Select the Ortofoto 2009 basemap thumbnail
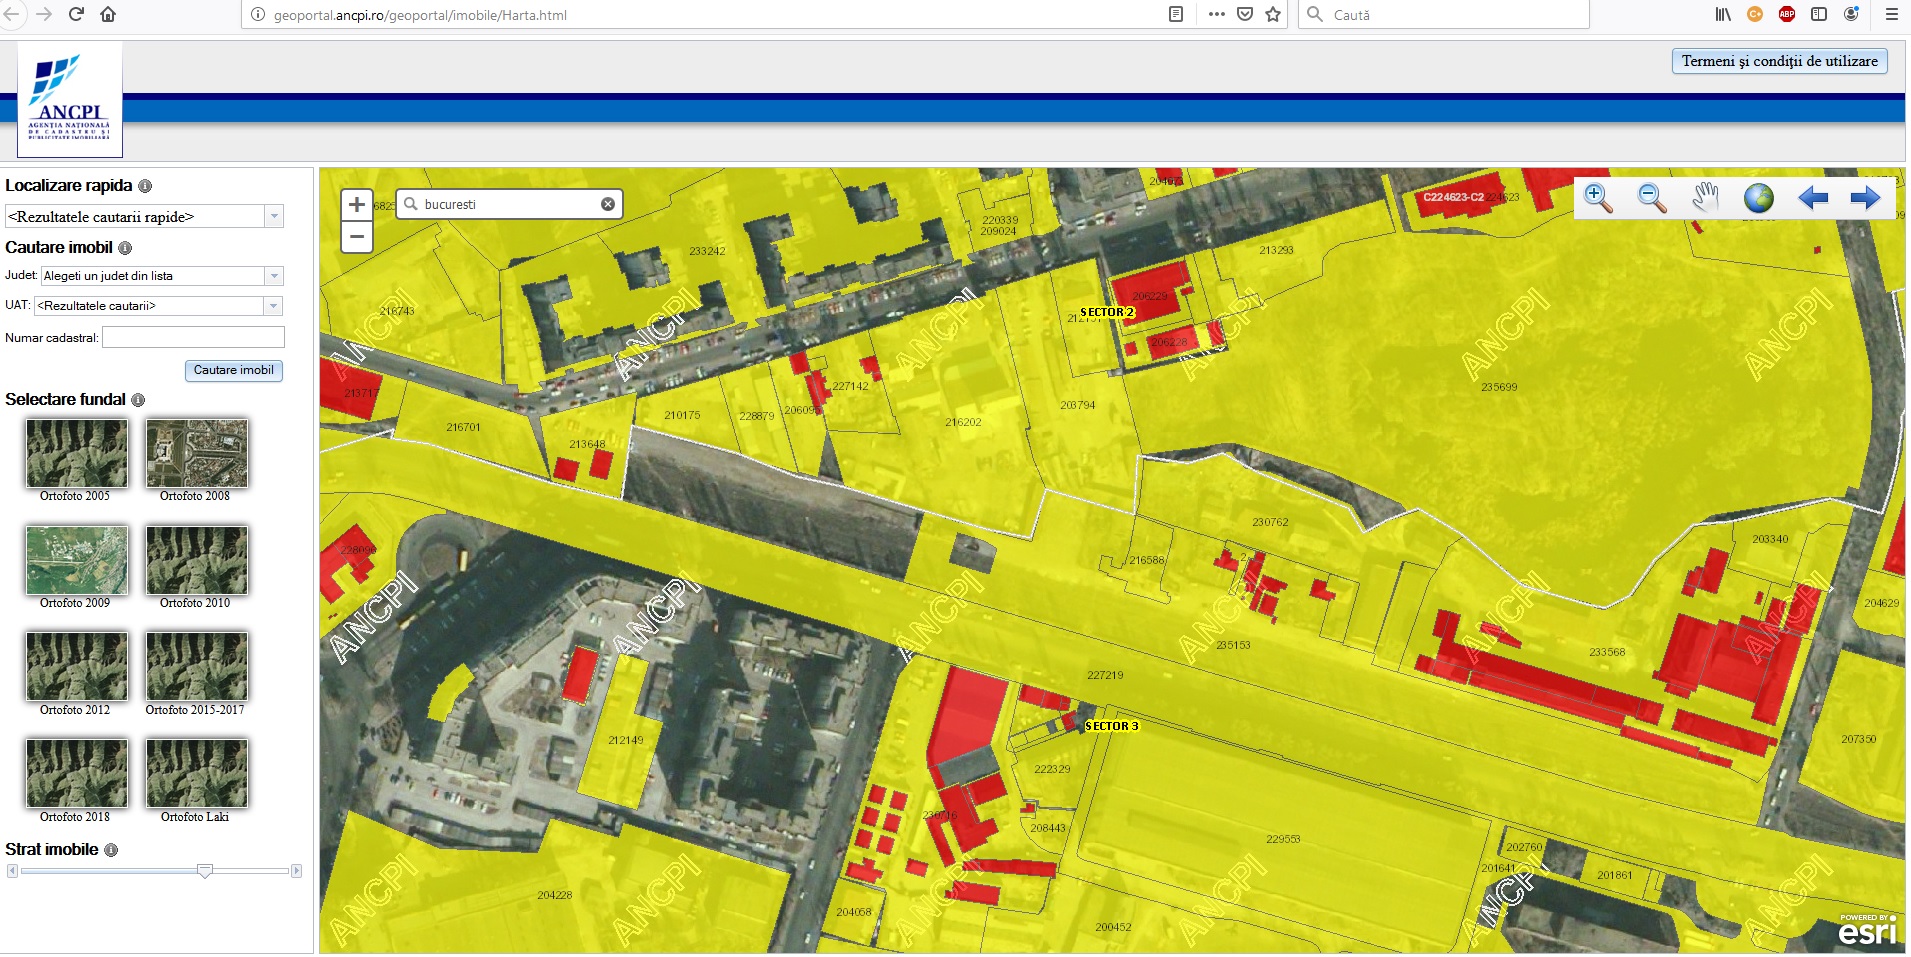Image resolution: width=1911 pixels, height=957 pixels. click(x=77, y=560)
